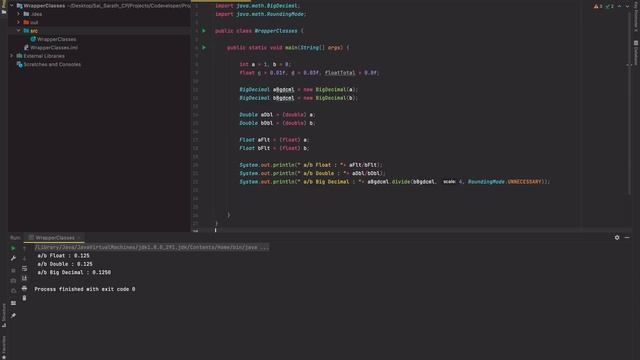Select Scratches and Consoles item
Screen dimensions: 640x360
(x=49, y=64)
